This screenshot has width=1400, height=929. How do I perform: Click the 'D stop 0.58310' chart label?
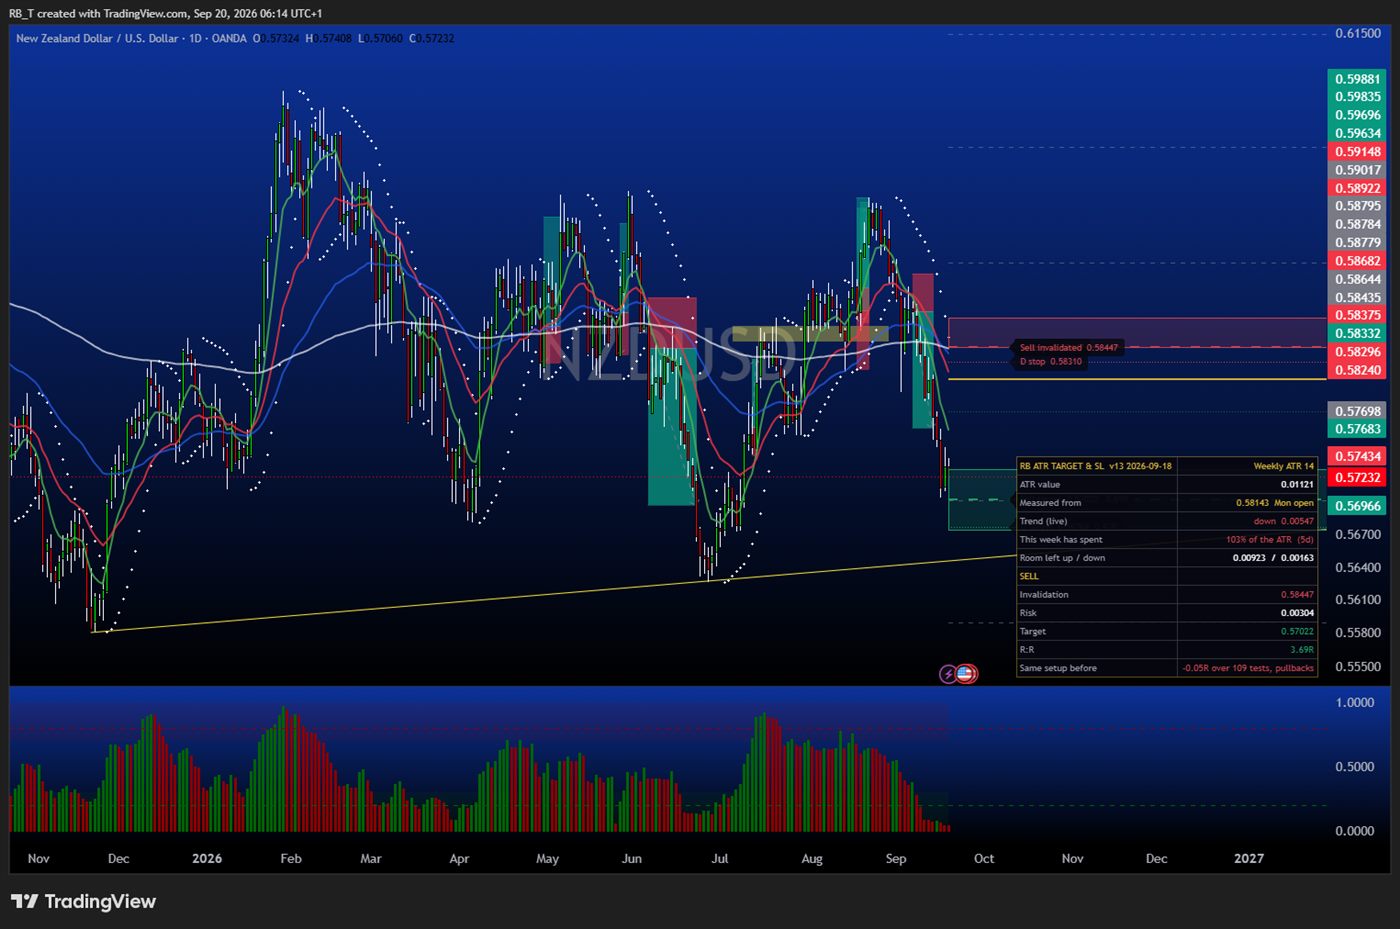pyautogui.click(x=1050, y=361)
